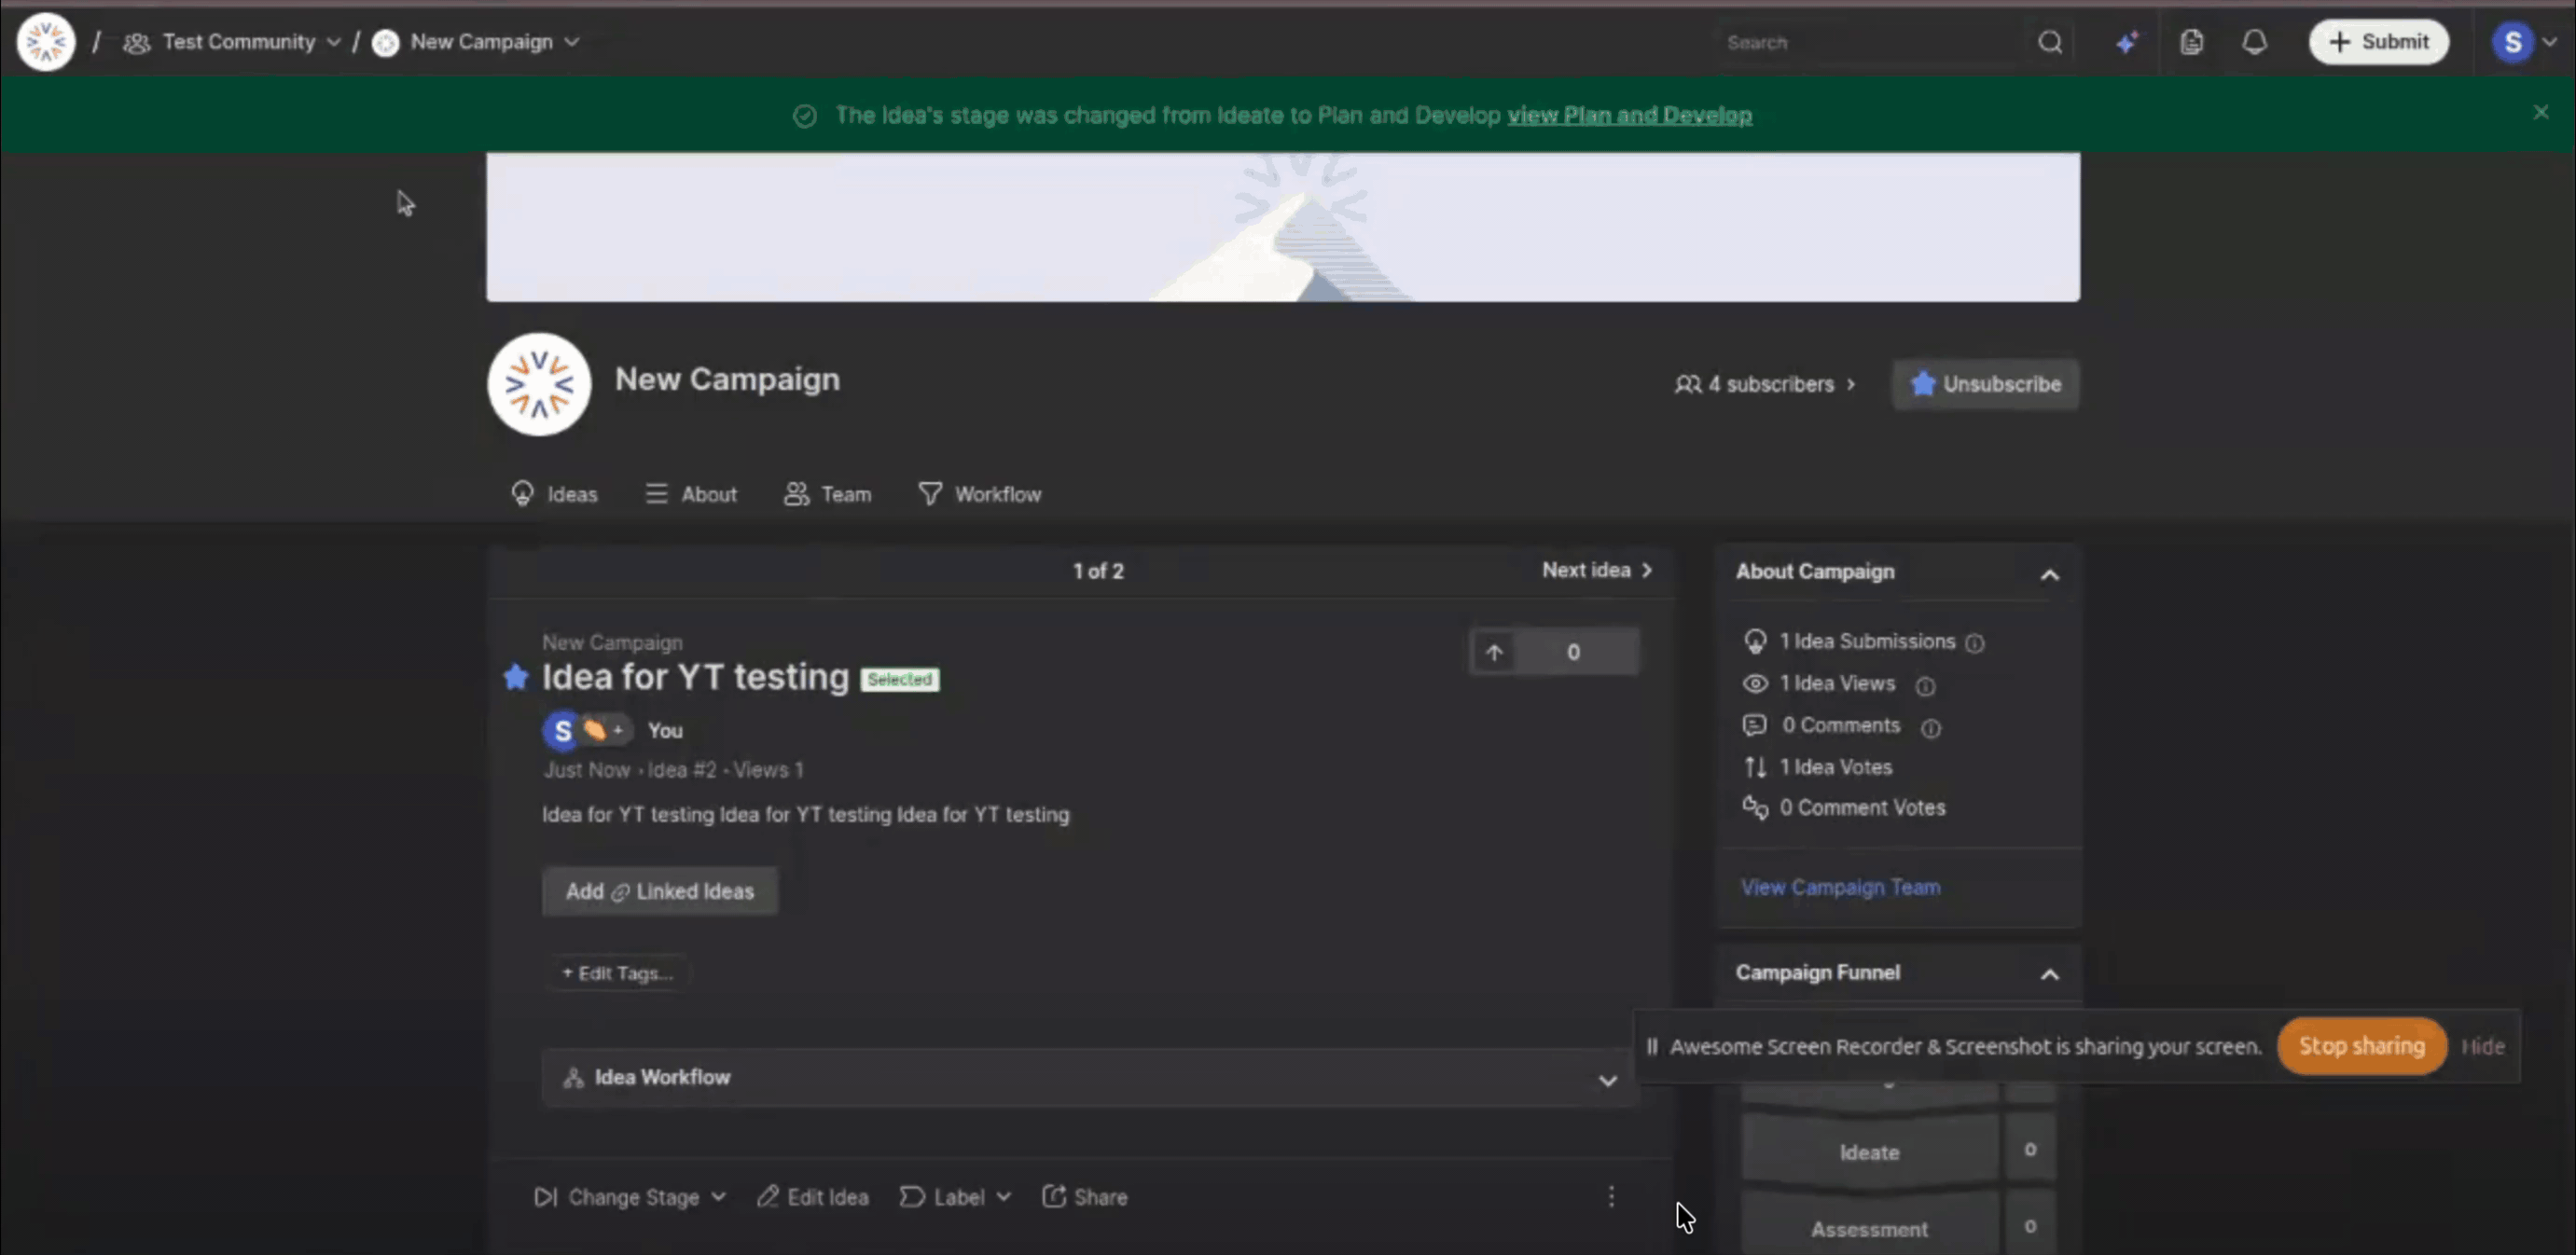The height and width of the screenshot is (1255, 2576).
Task: Open the AI sparkle assistant icon
Action: pyautogui.click(x=2127, y=42)
